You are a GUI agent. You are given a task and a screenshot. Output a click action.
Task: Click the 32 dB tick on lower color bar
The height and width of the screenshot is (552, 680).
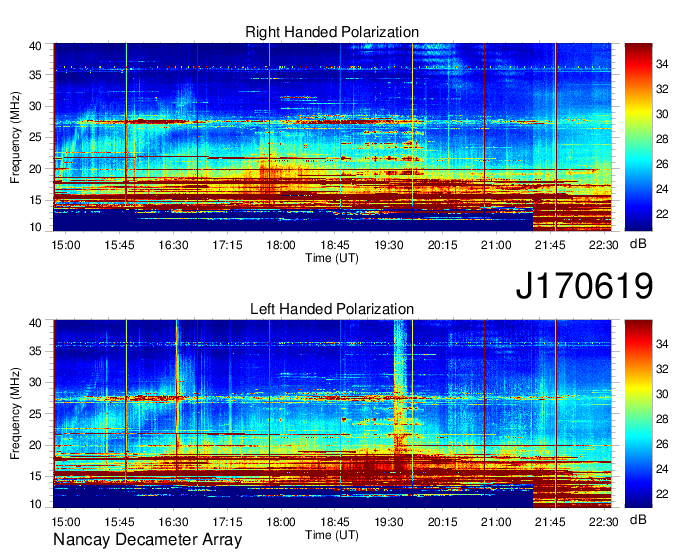pyautogui.click(x=662, y=369)
